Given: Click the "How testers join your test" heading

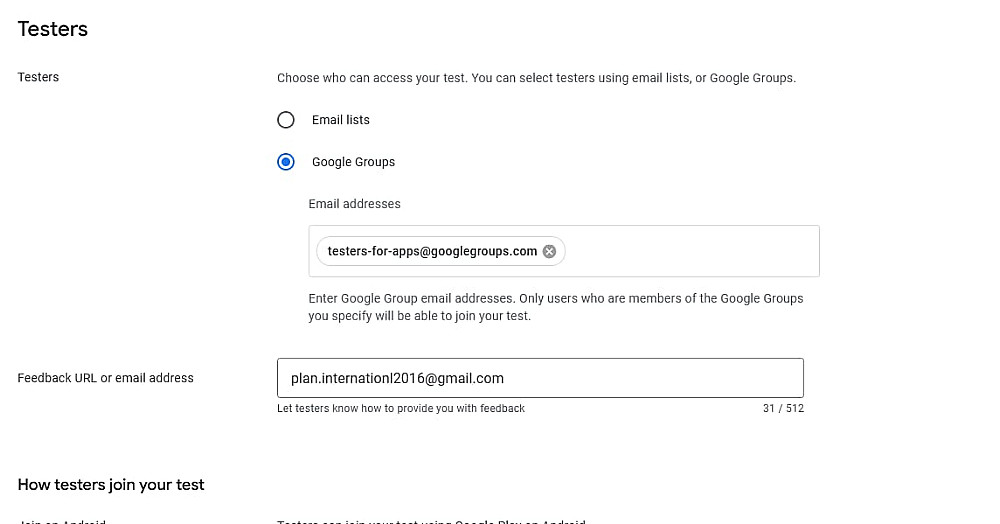Looking at the screenshot, I should click(111, 485).
